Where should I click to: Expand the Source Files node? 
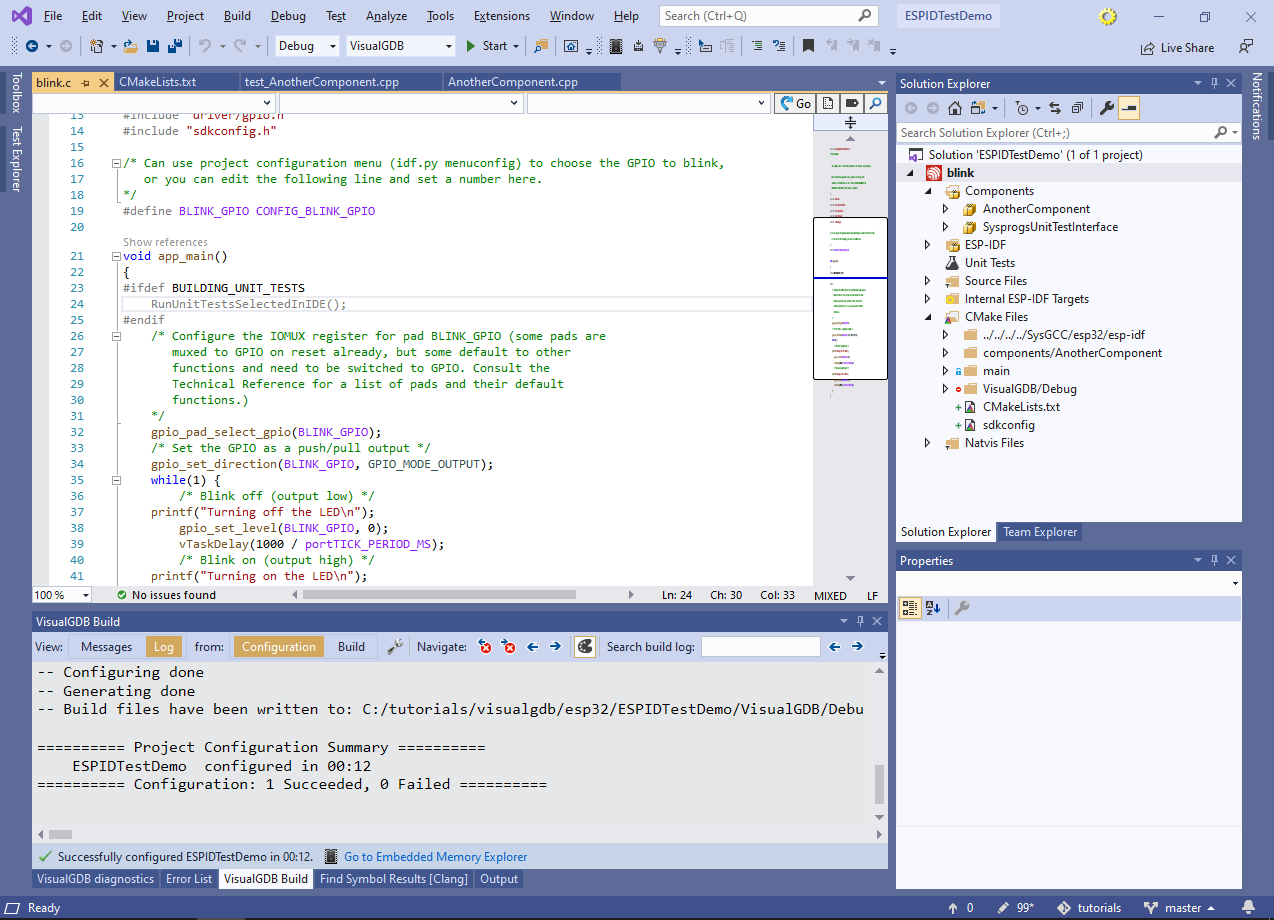pos(928,281)
